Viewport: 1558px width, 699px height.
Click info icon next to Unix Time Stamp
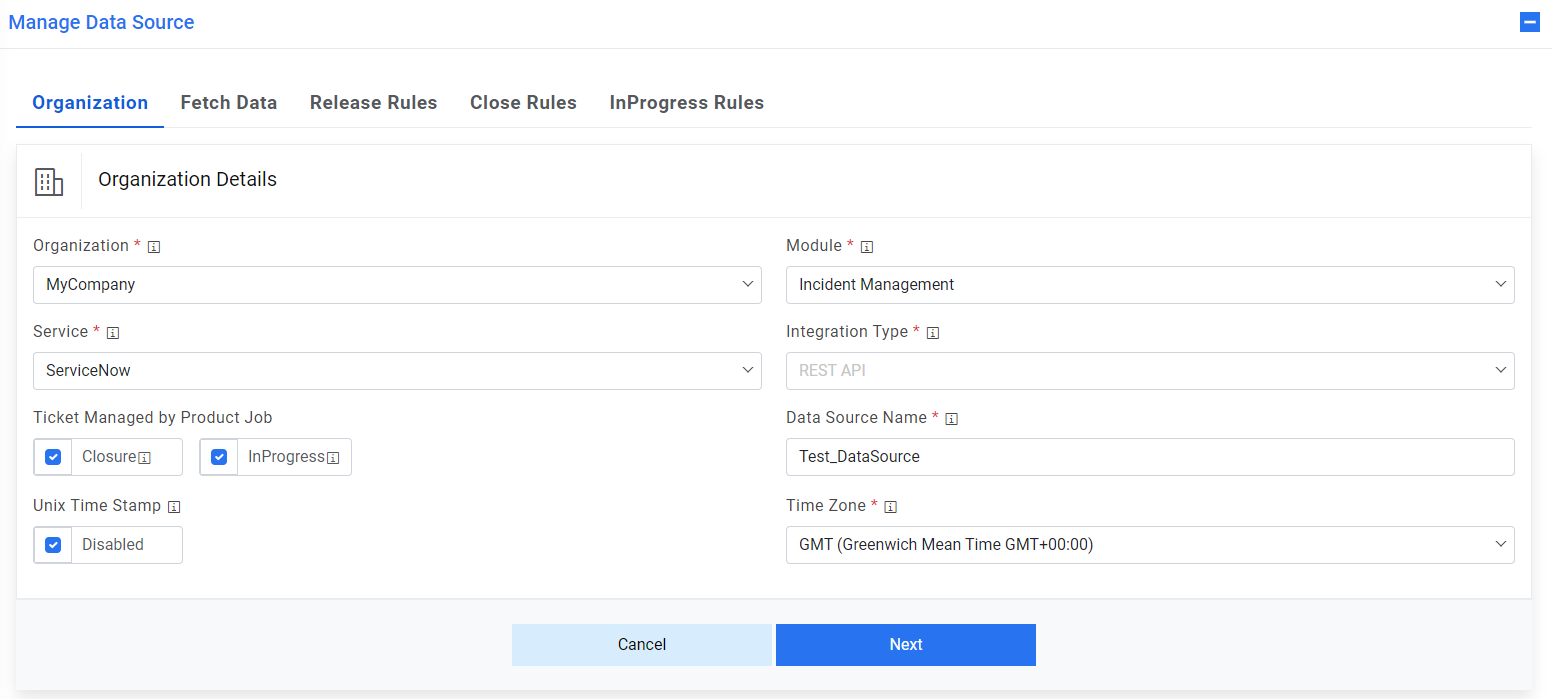coord(174,507)
